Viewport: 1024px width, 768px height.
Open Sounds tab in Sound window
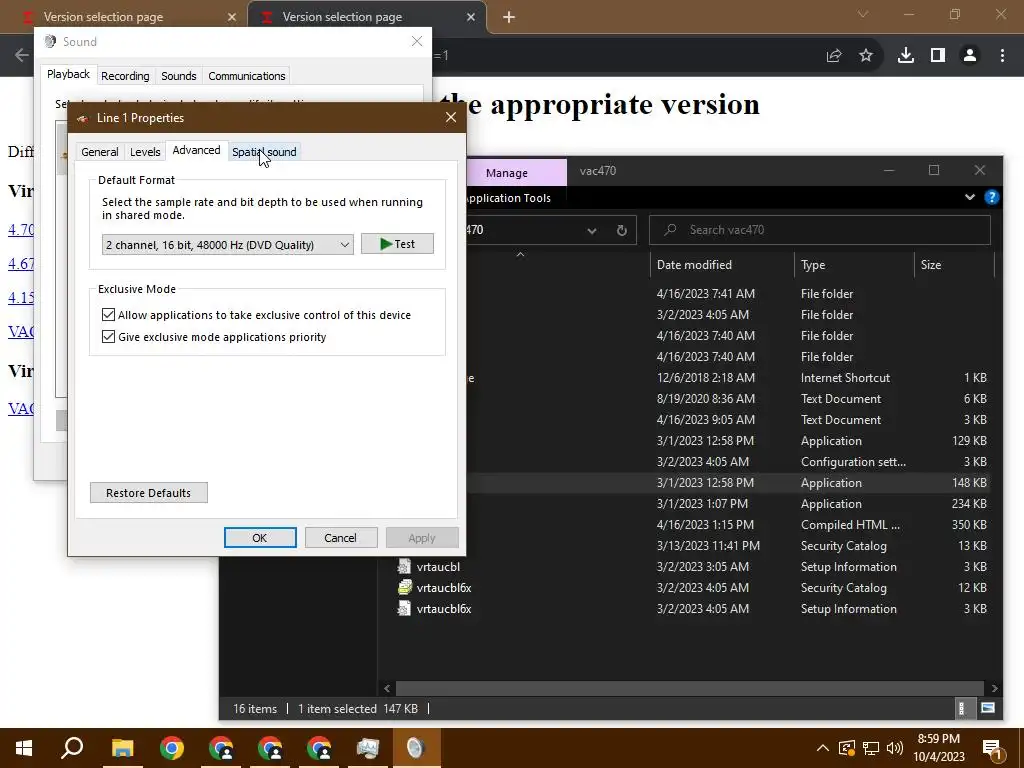178,76
